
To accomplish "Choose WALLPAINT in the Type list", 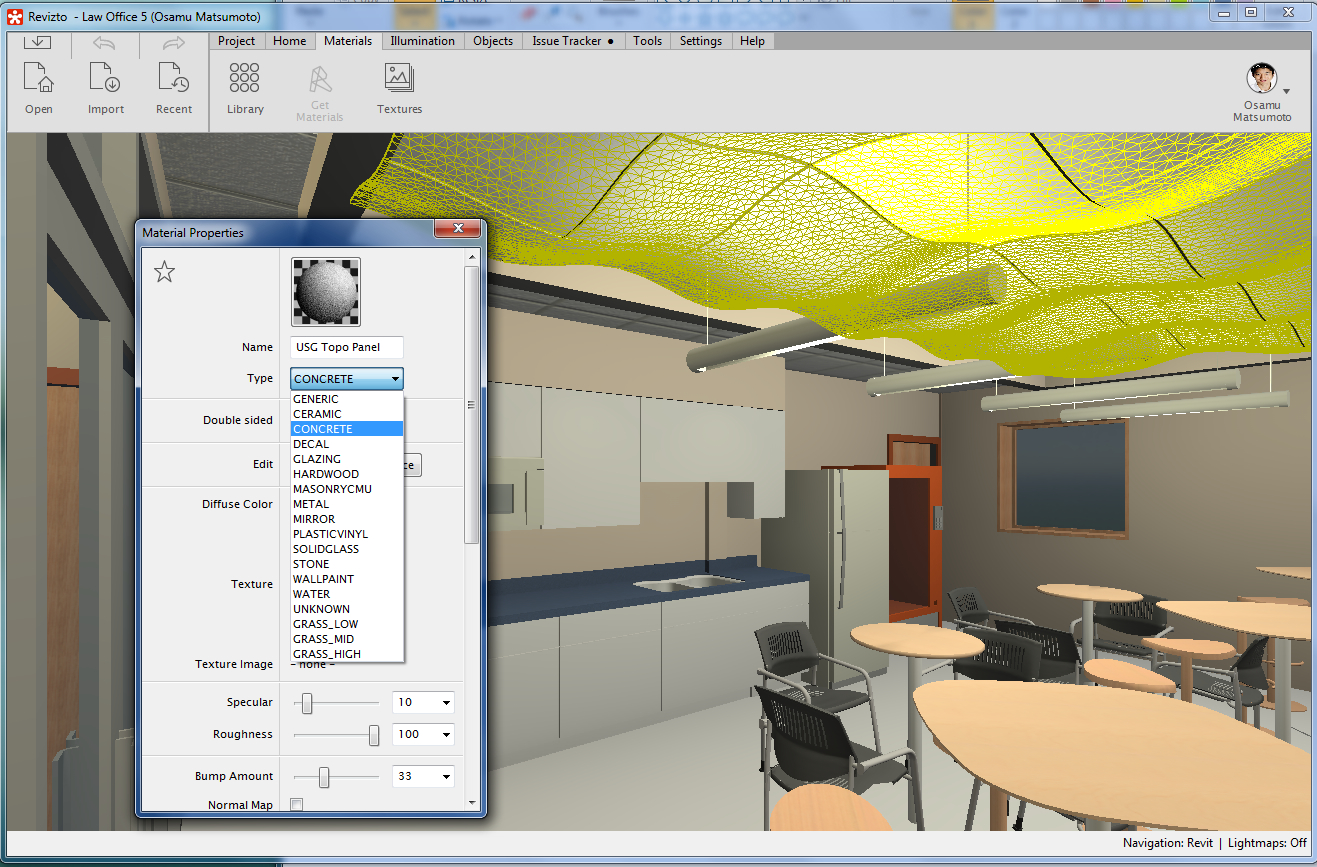I will (347, 579).
